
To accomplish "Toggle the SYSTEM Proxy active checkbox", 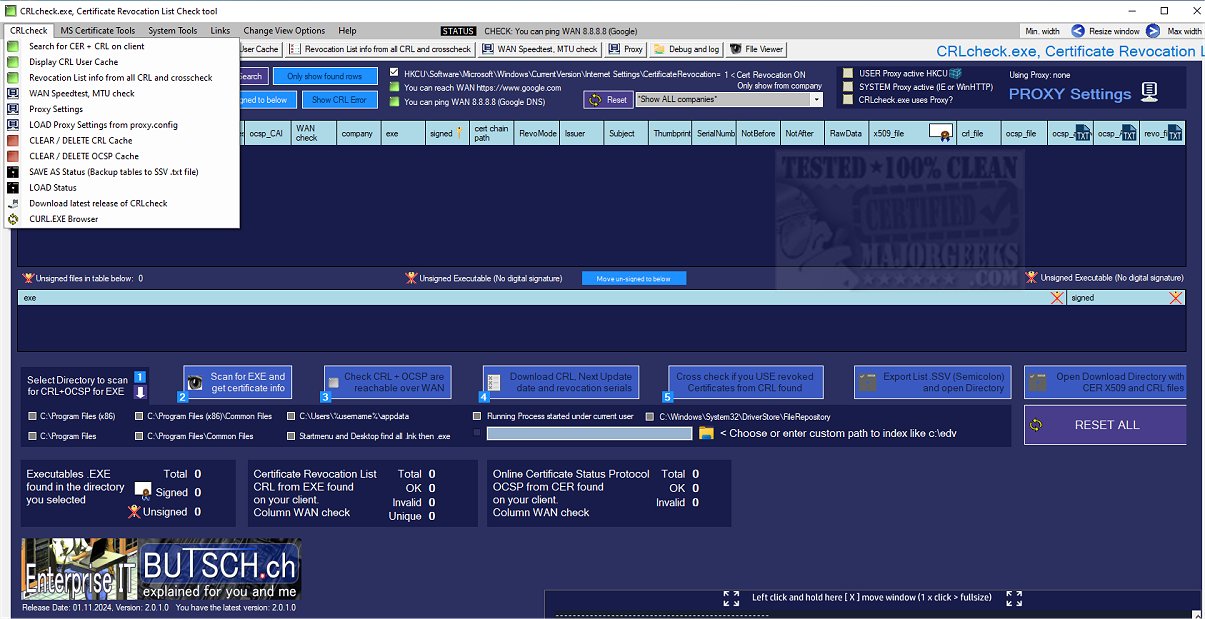I will tap(848, 87).
